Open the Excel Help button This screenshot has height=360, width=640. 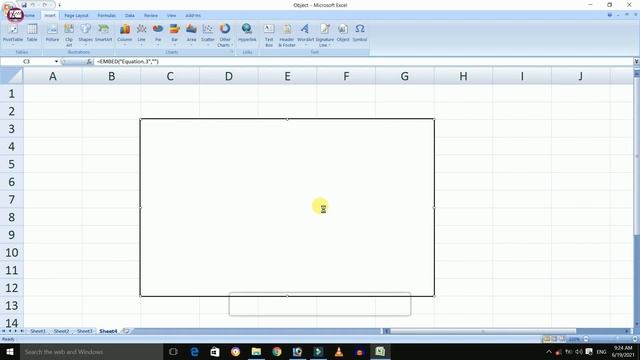pos(610,15)
